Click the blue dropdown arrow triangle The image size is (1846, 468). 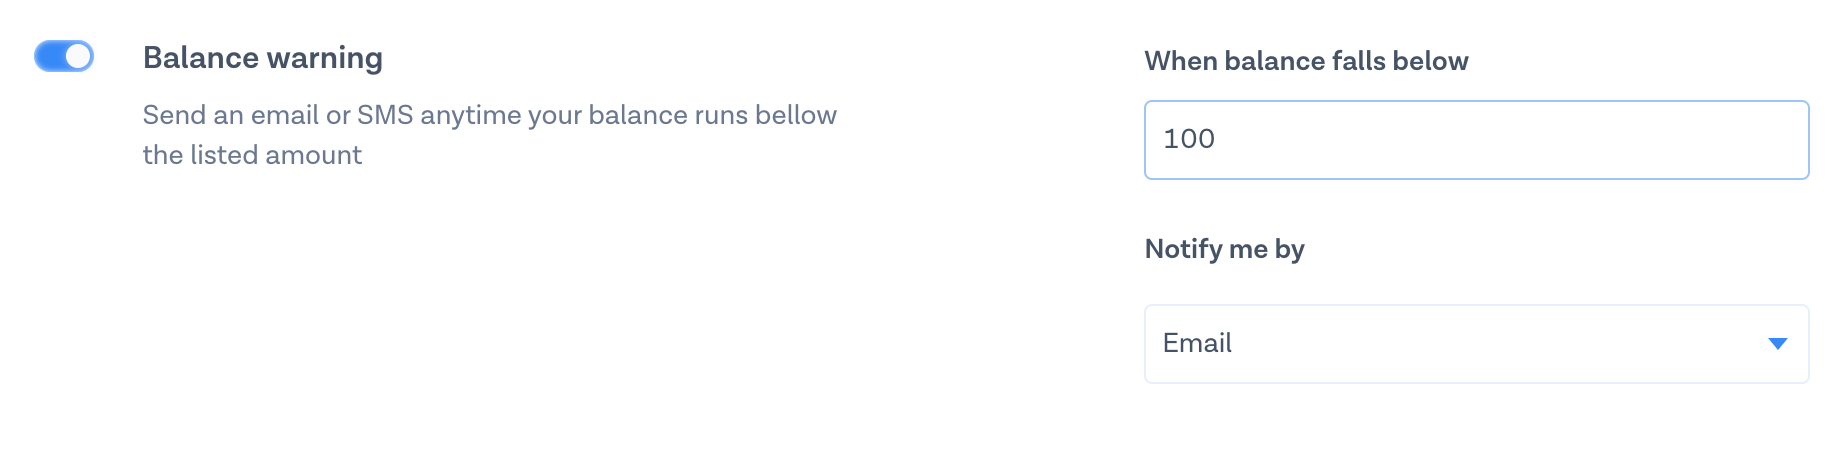[x=1777, y=344]
